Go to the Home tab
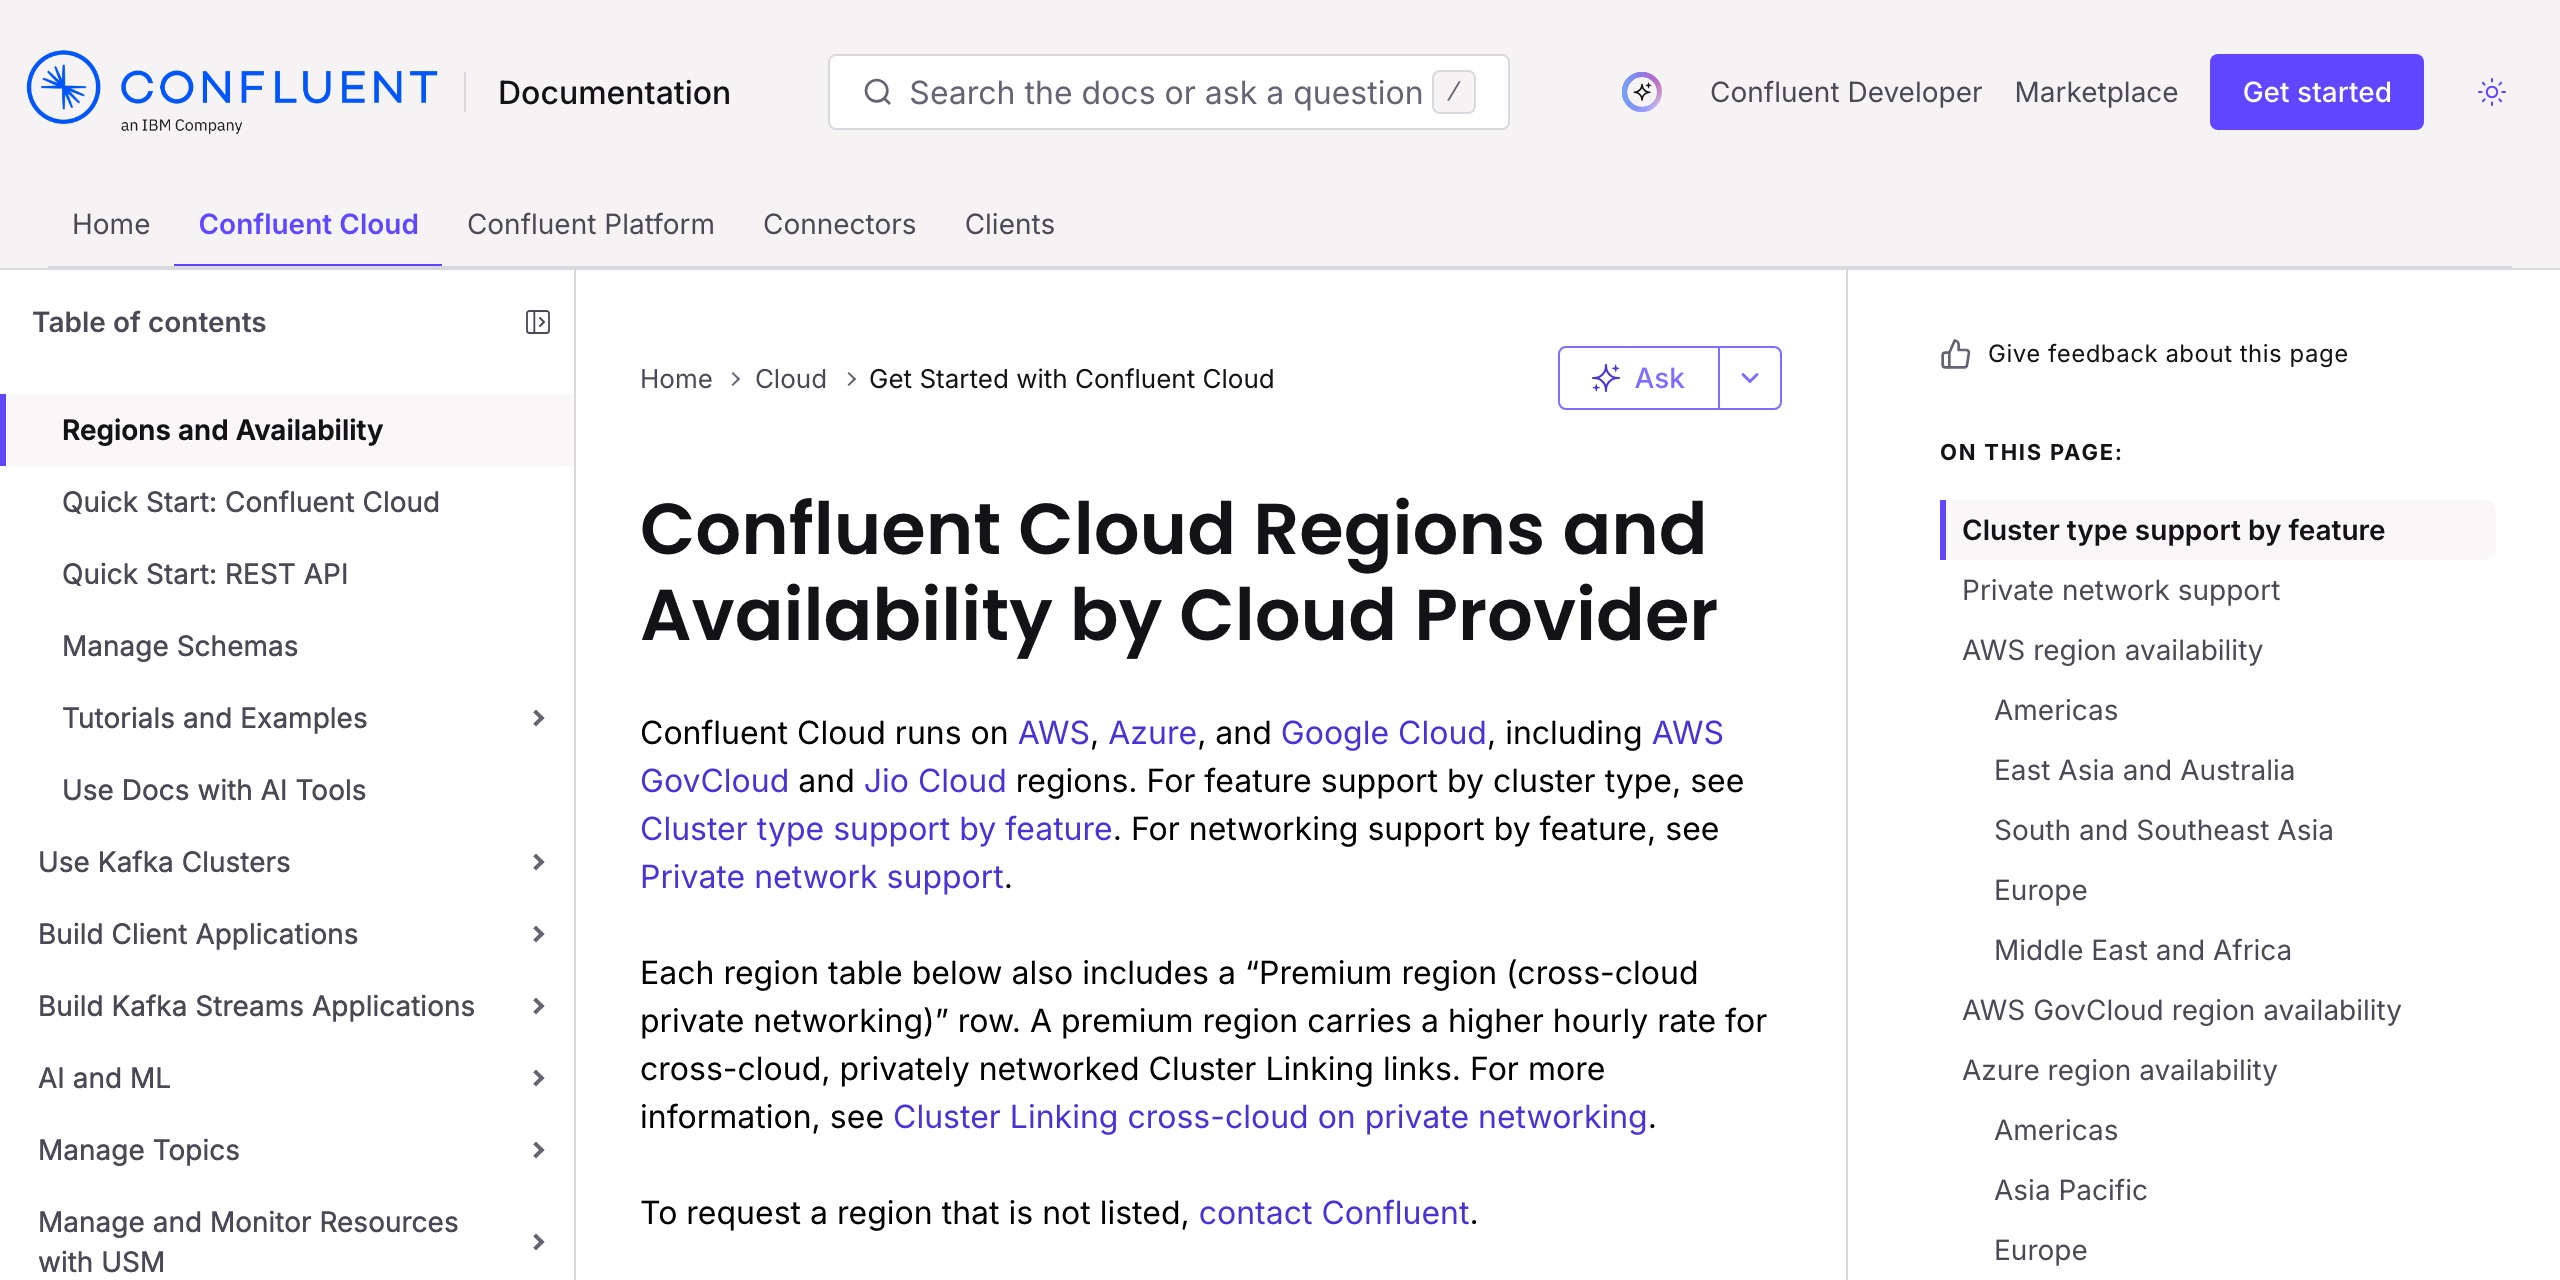This screenshot has height=1280, width=2560. (x=111, y=224)
